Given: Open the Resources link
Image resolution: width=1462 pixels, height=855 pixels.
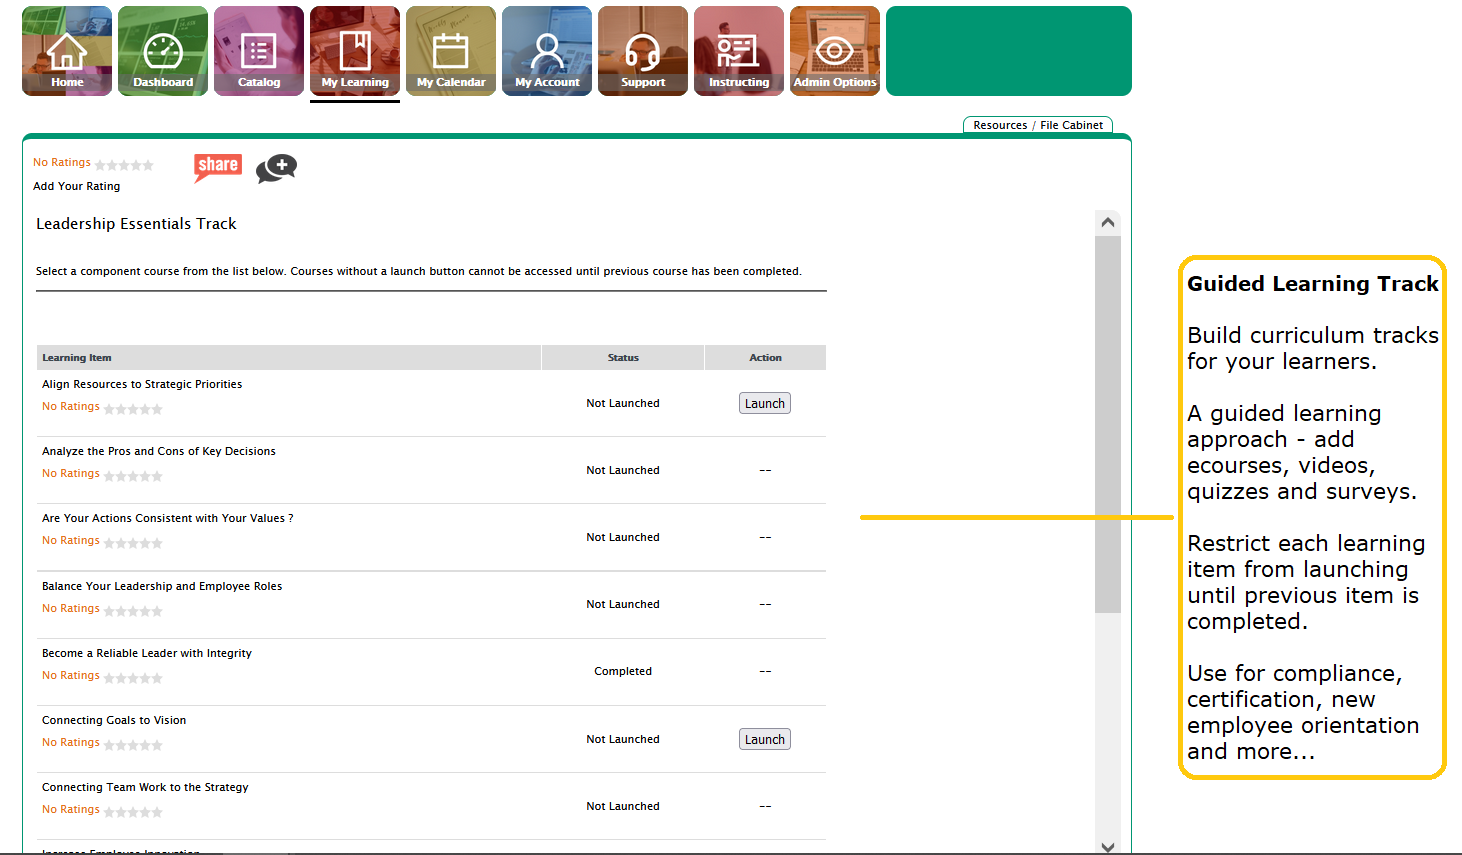Looking at the screenshot, I should 1000,125.
